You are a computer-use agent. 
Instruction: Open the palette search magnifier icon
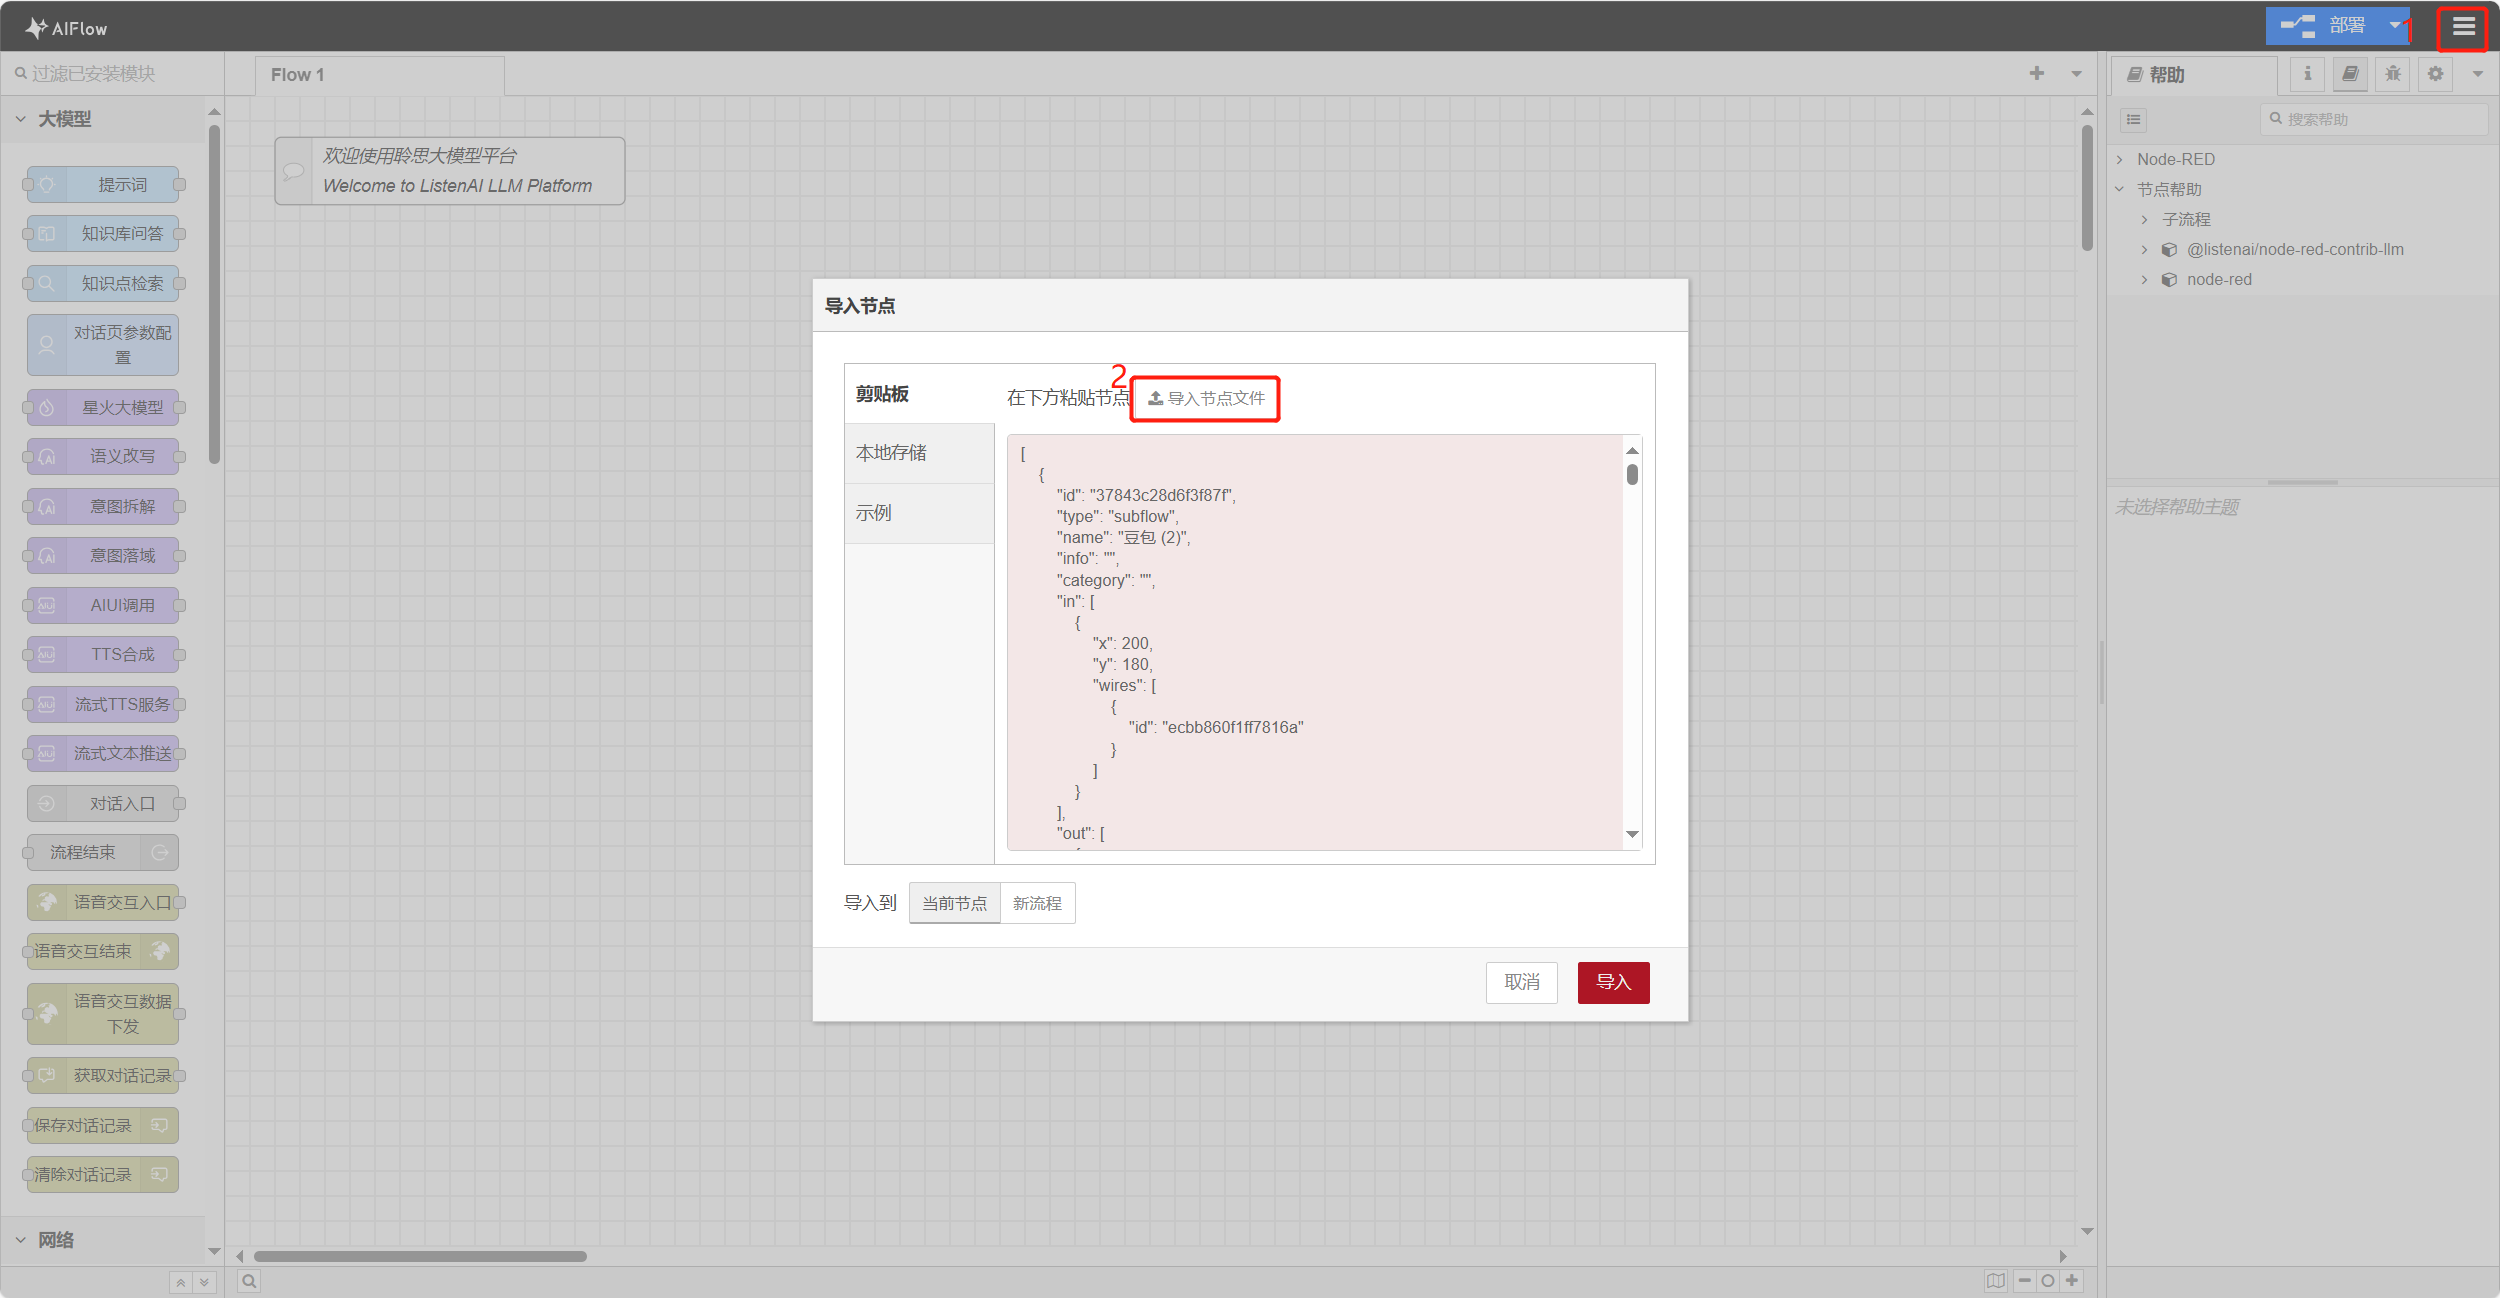tap(249, 1281)
